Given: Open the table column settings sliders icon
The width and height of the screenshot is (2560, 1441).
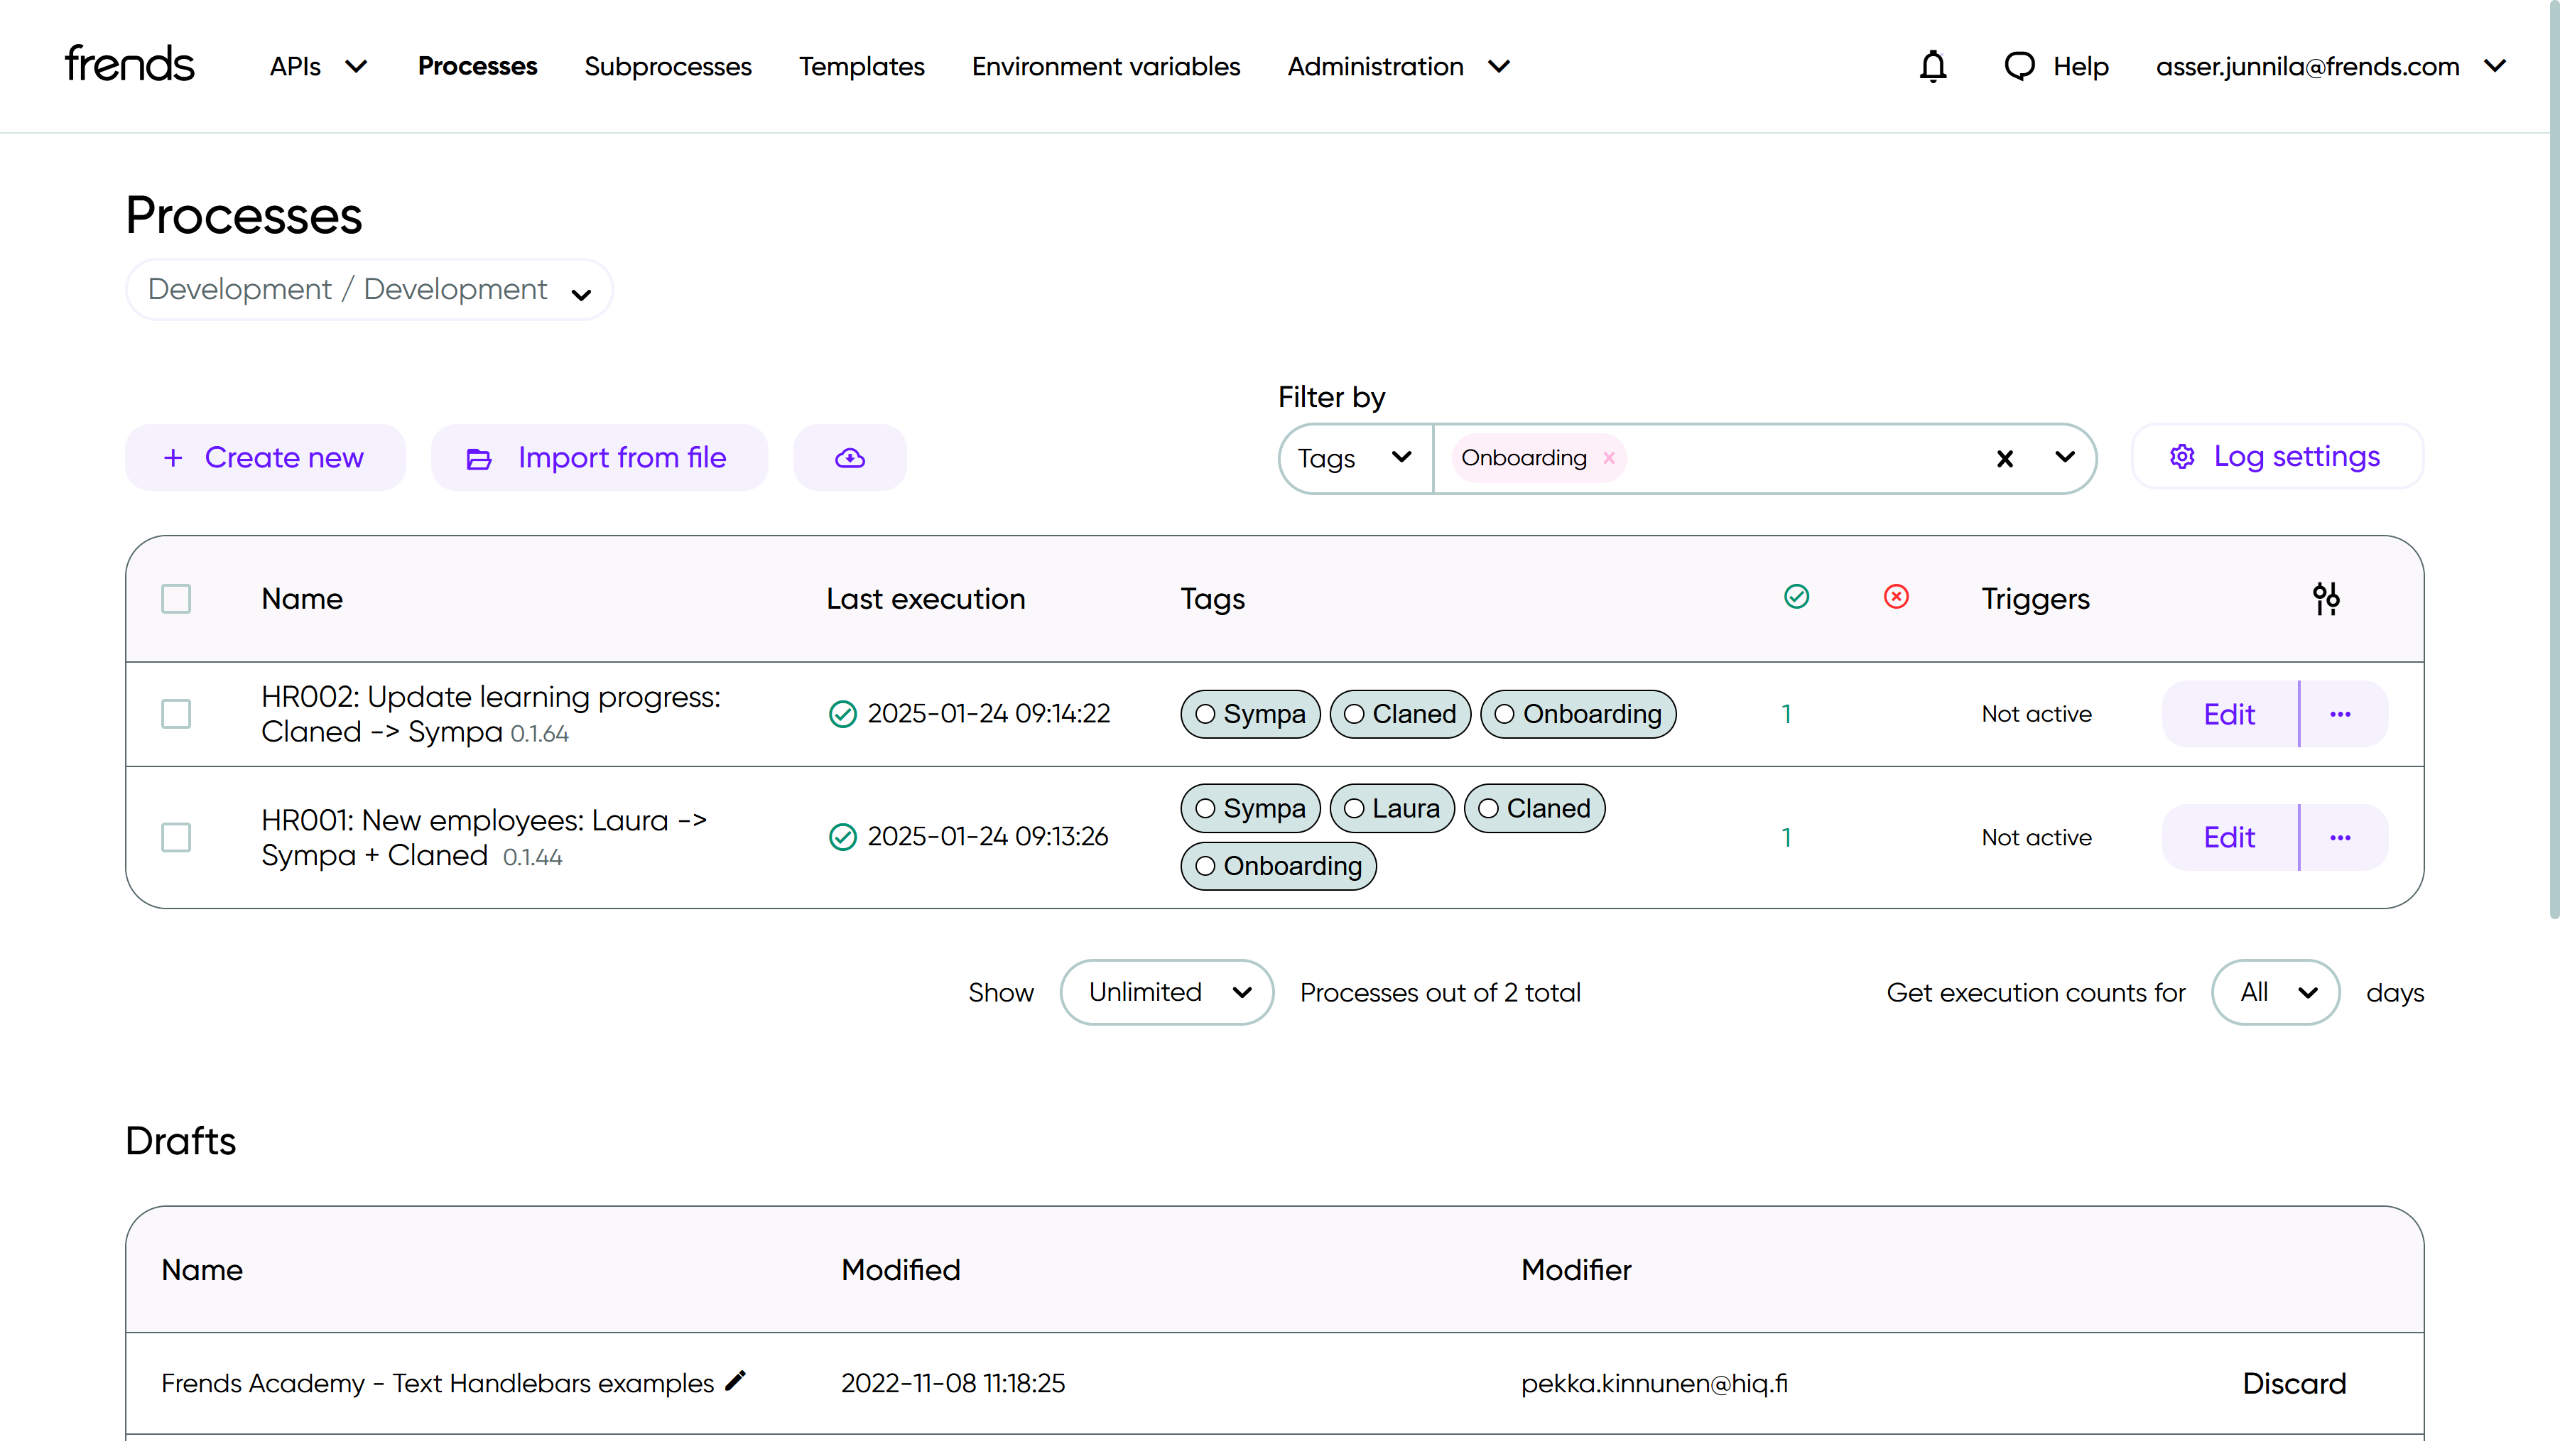Looking at the screenshot, I should point(2325,598).
